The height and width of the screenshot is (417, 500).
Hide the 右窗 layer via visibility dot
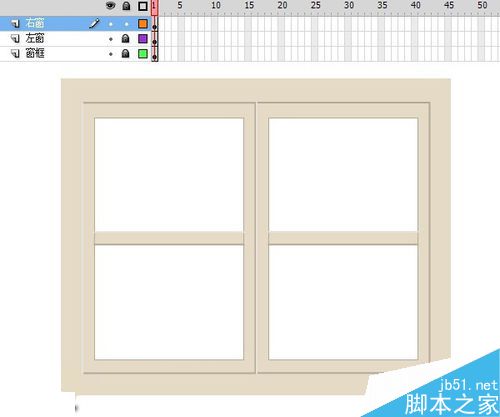coord(111,24)
